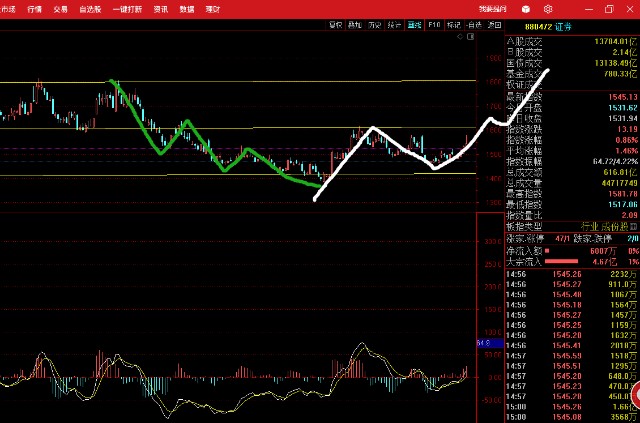
Task: Open the 行情 menu
Action: click(35, 7)
